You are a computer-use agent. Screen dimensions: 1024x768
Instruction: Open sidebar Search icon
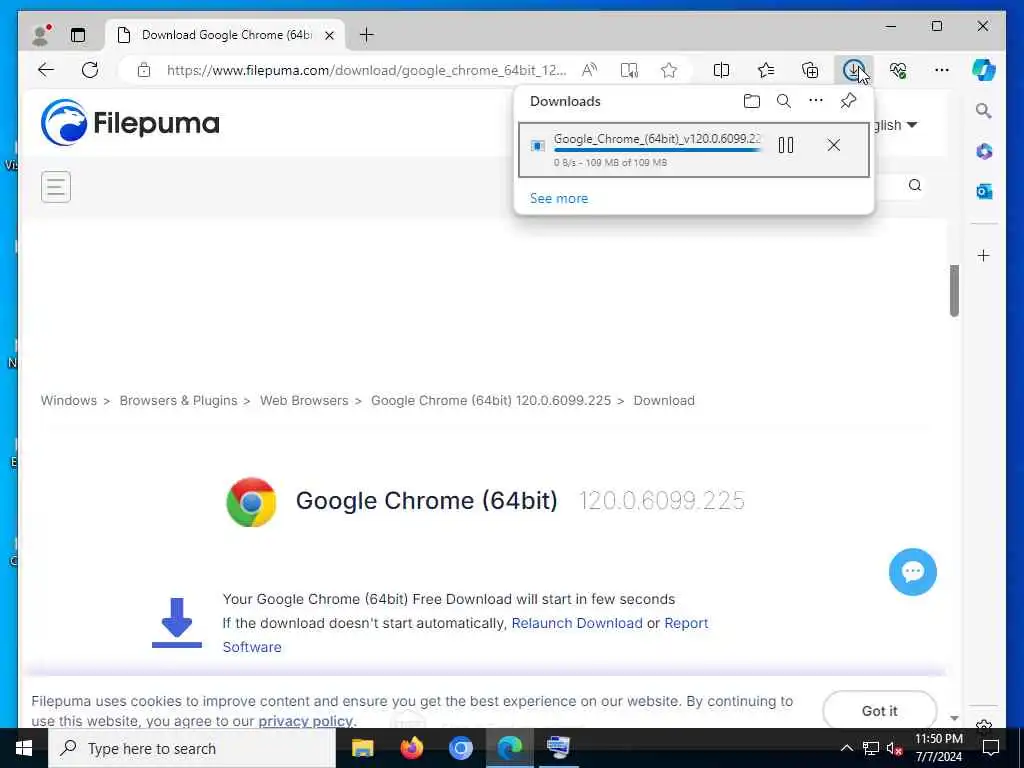(984, 111)
